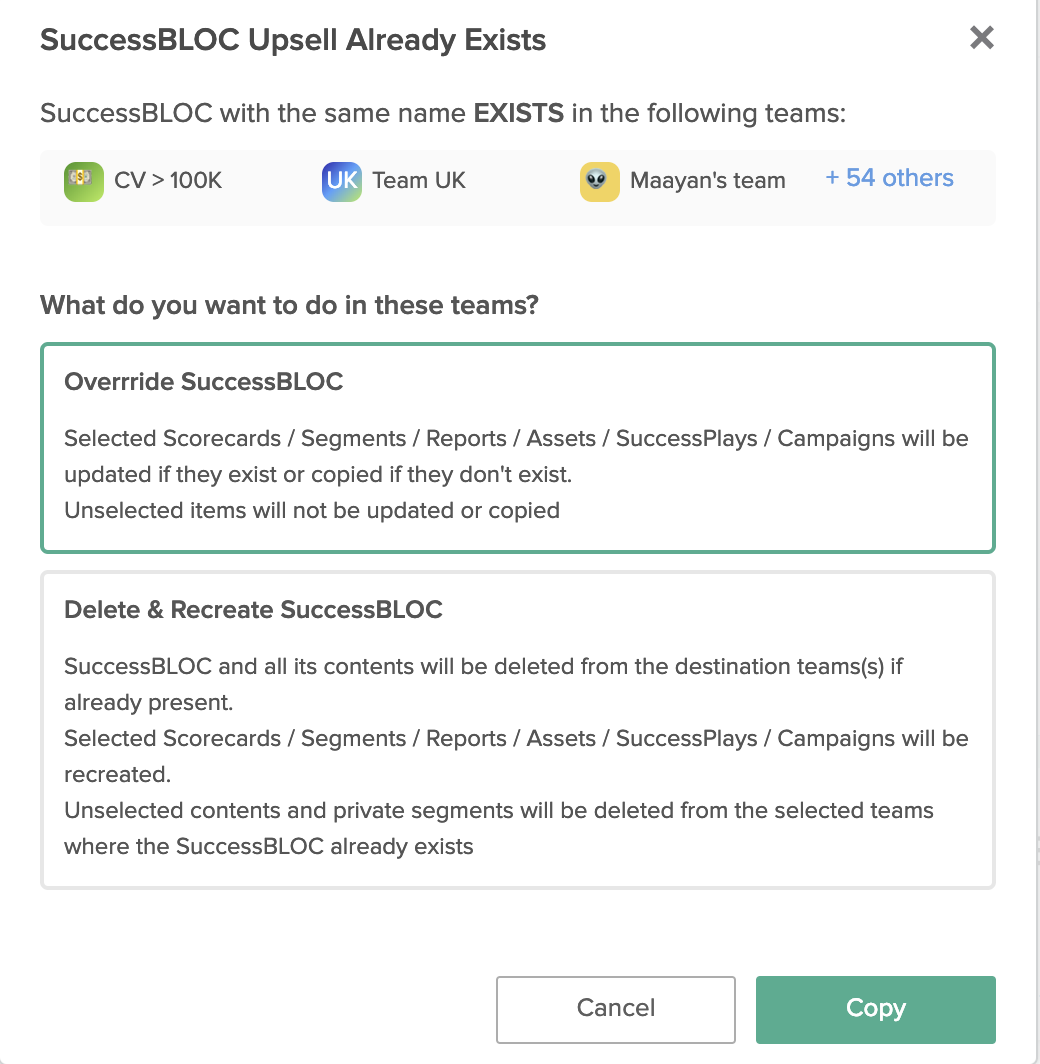1040x1064 pixels.
Task: Choose the Override SuccessBLOC option card
Action: tap(518, 448)
